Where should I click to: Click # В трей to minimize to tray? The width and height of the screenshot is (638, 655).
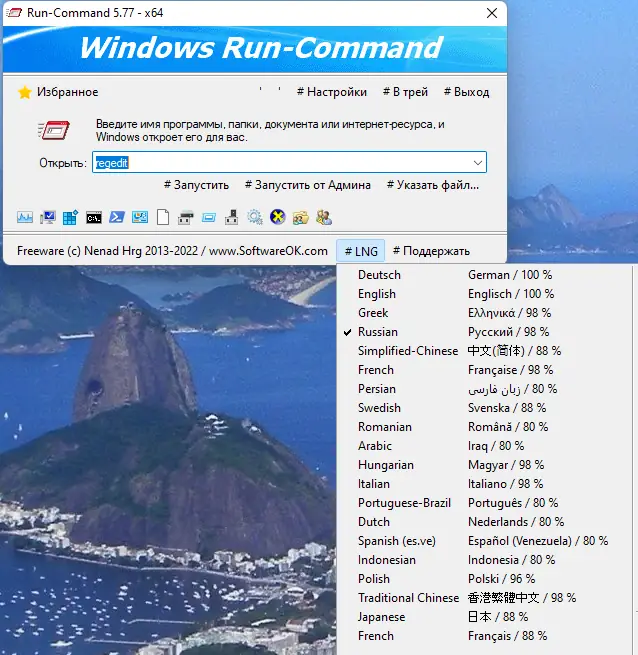(405, 92)
